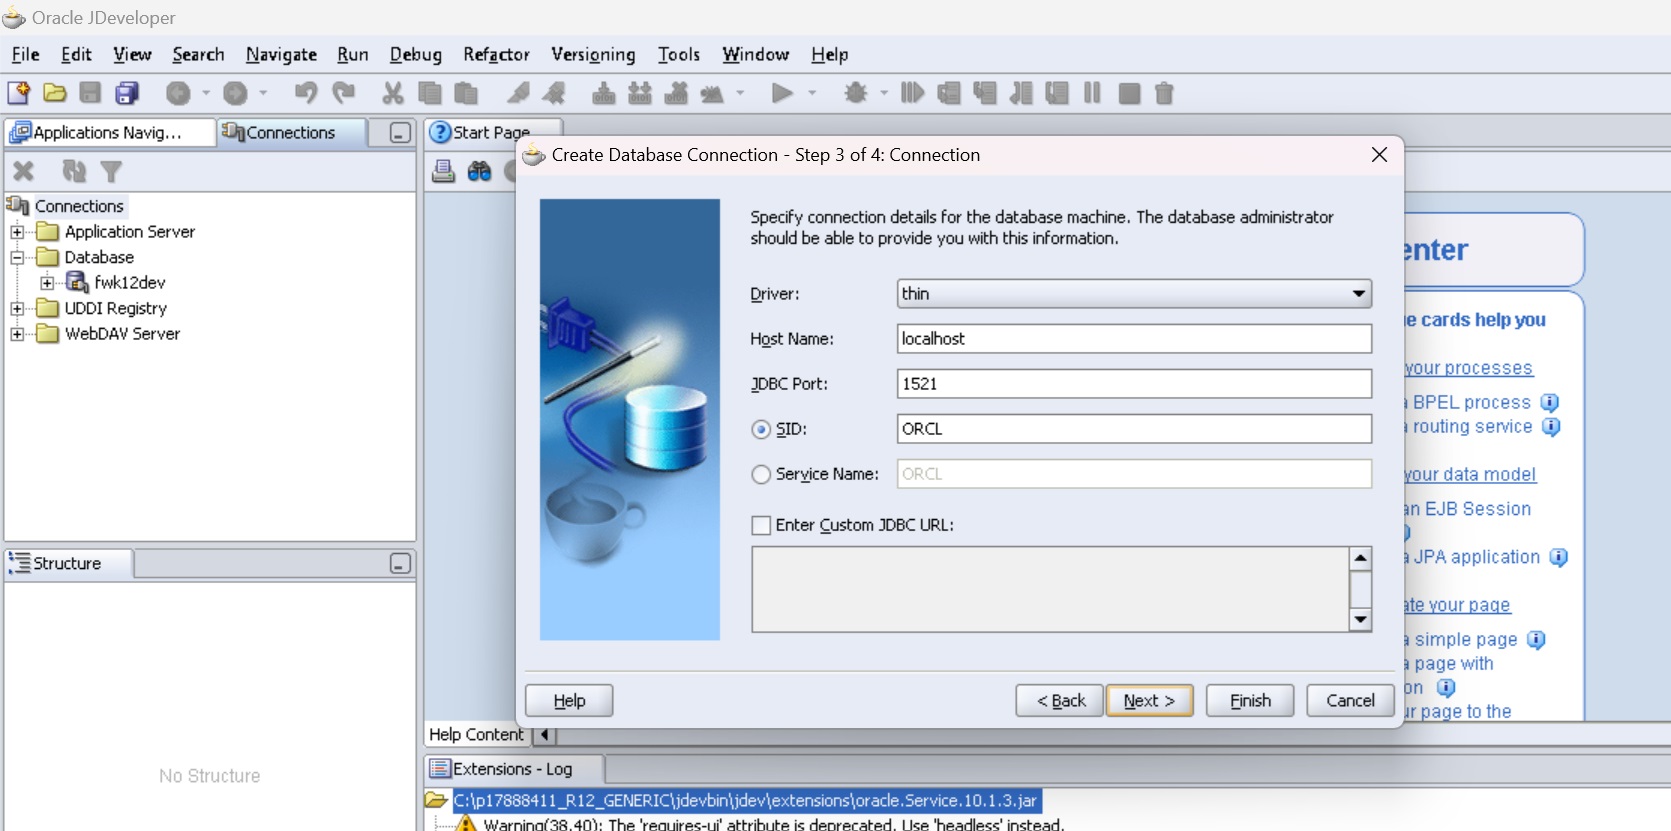Collapse the Database tree node

tap(17, 257)
